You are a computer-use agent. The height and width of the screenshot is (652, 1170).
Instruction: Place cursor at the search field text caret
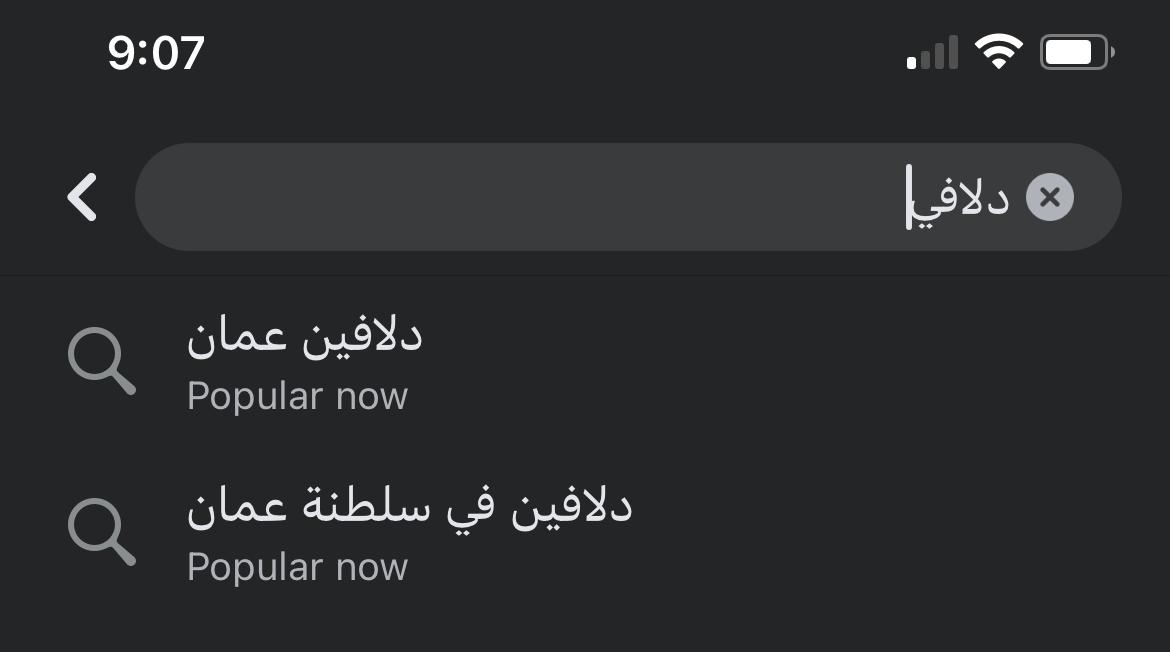[x=909, y=198]
